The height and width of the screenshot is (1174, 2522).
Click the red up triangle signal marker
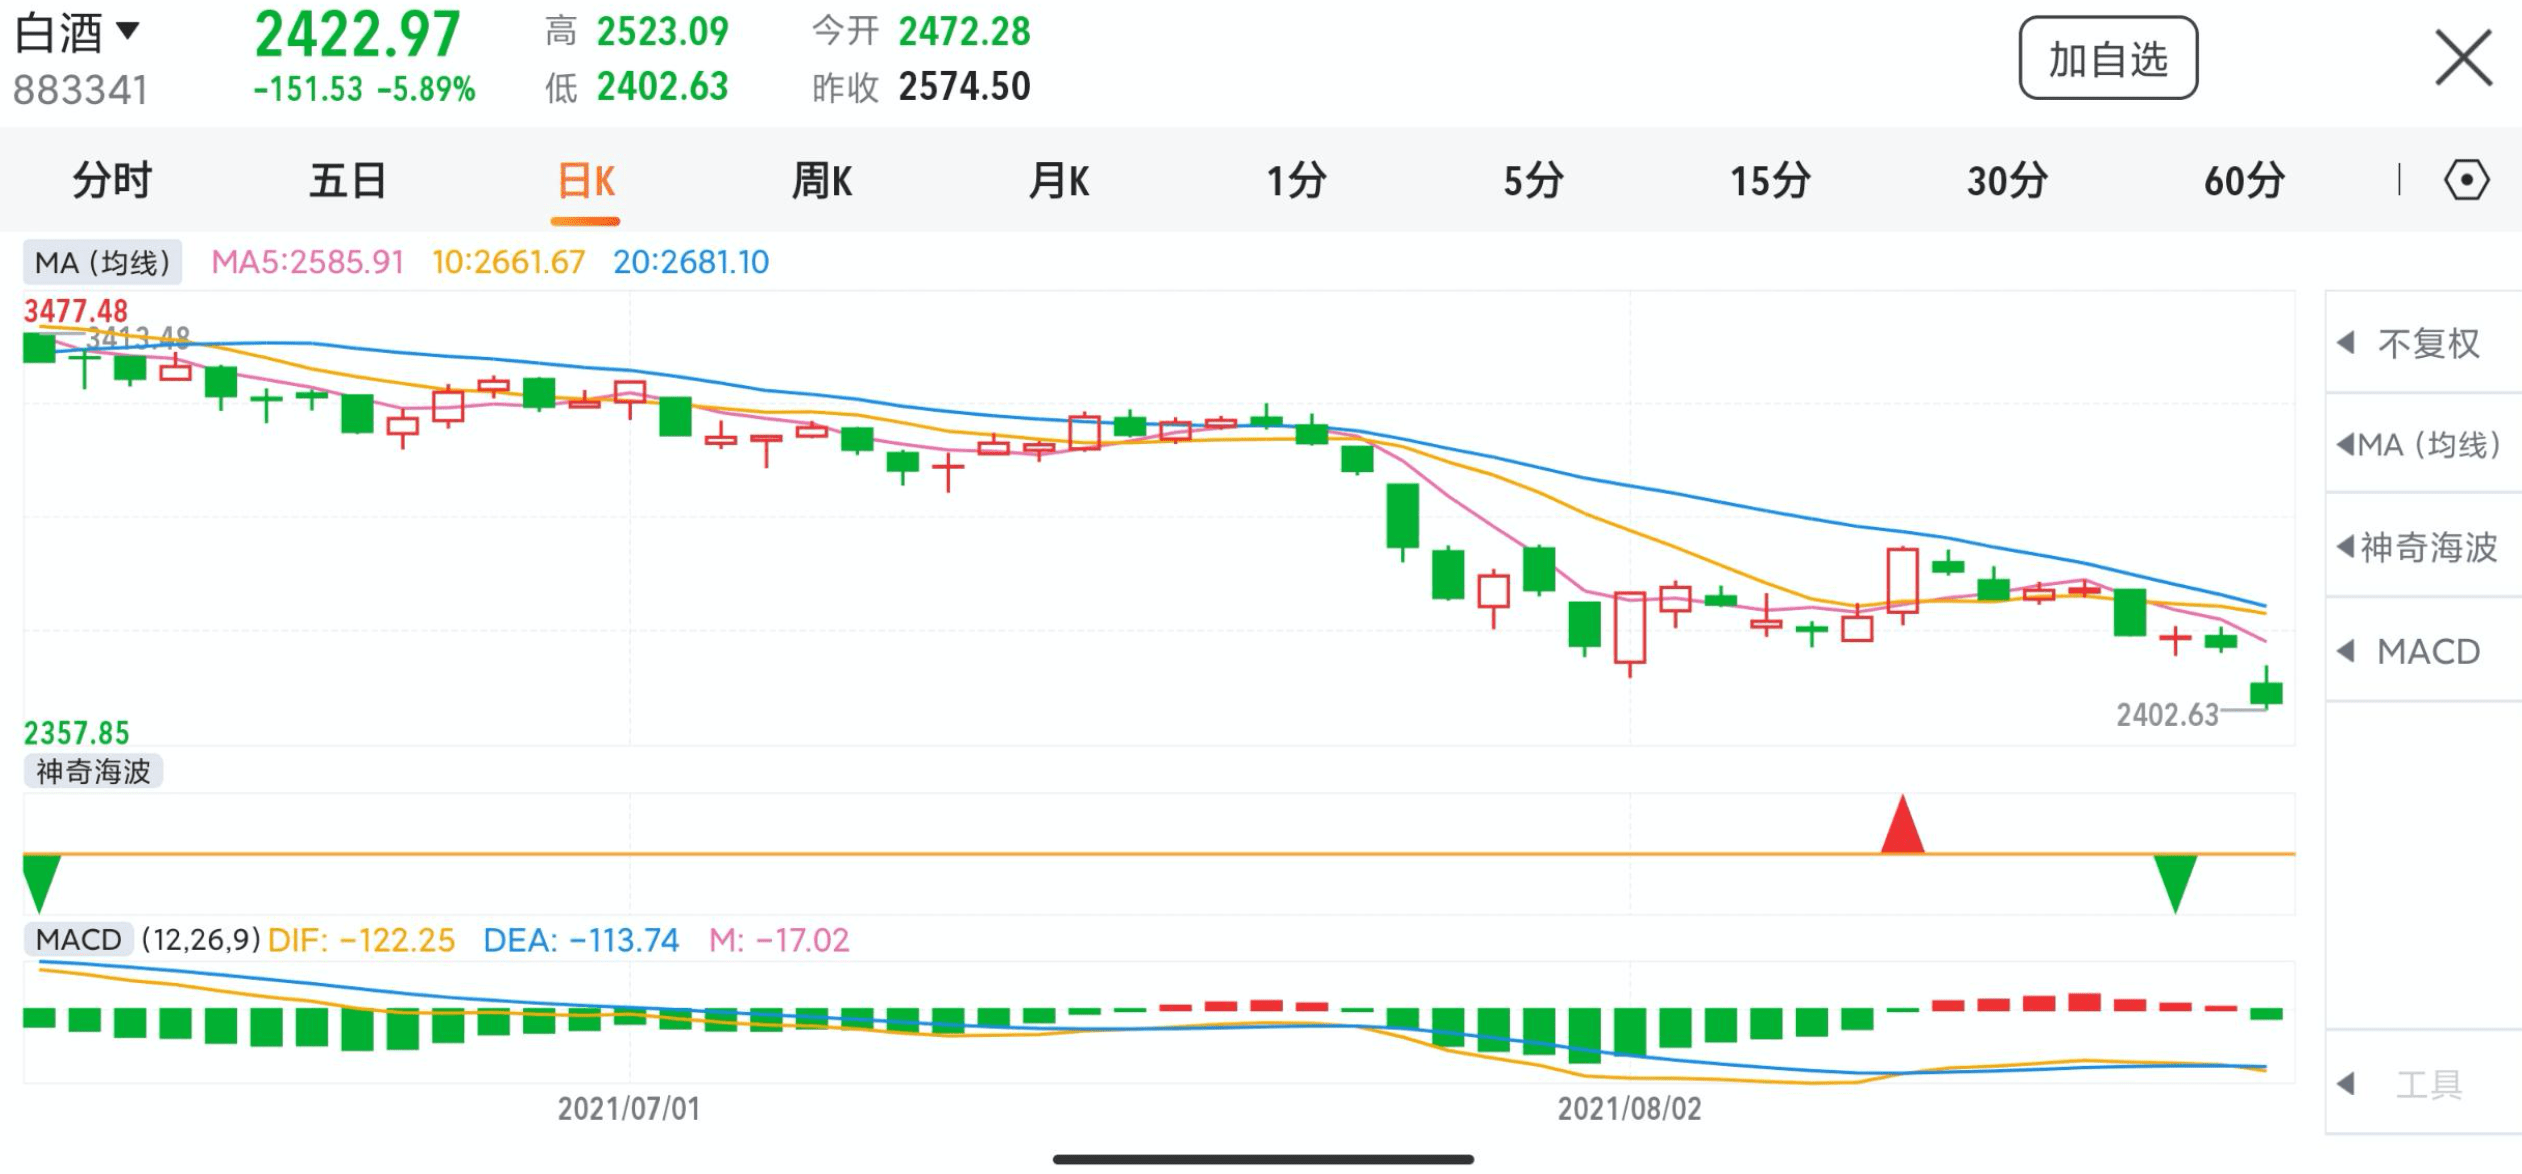click(1902, 824)
